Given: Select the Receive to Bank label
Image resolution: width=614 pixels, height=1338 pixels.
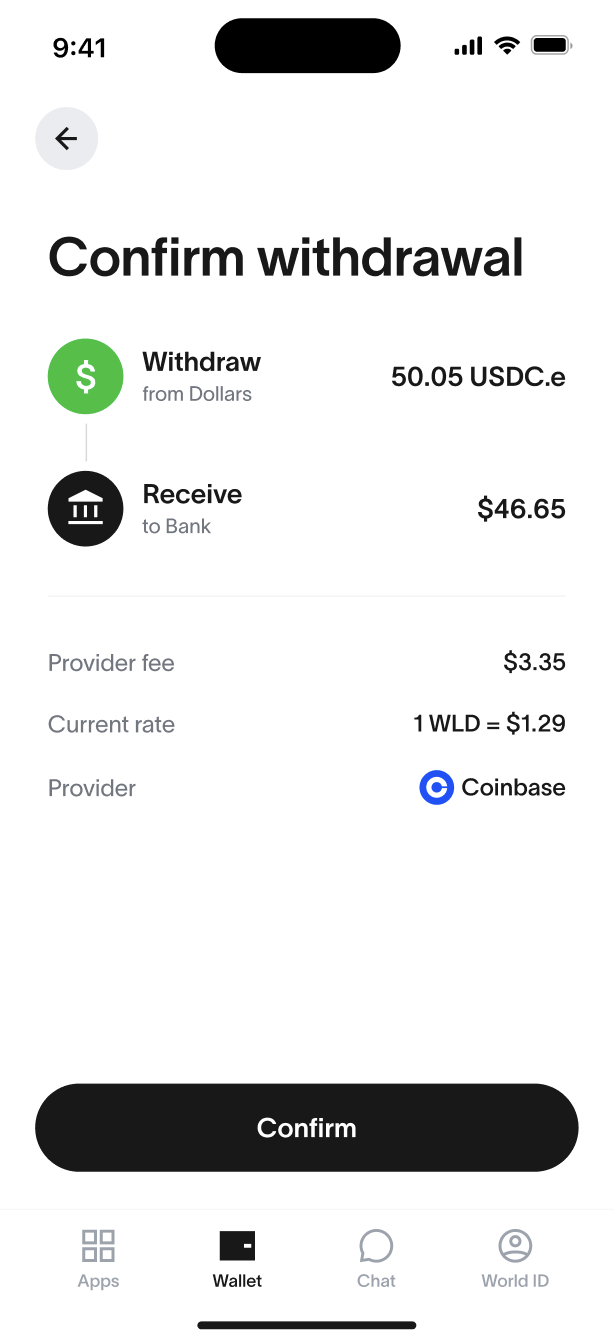Looking at the screenshot, I should (x=192, y=509).
